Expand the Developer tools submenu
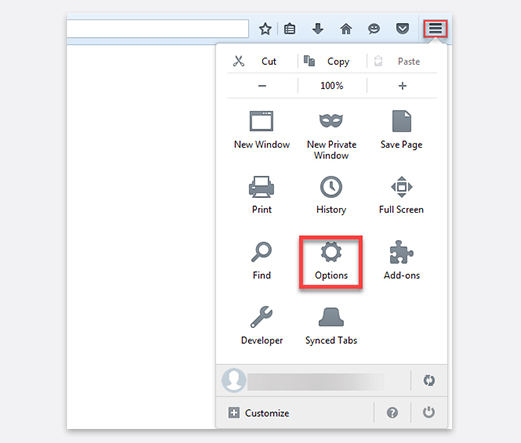This screenshot has height=443, width=521. (x=262, y=326)
